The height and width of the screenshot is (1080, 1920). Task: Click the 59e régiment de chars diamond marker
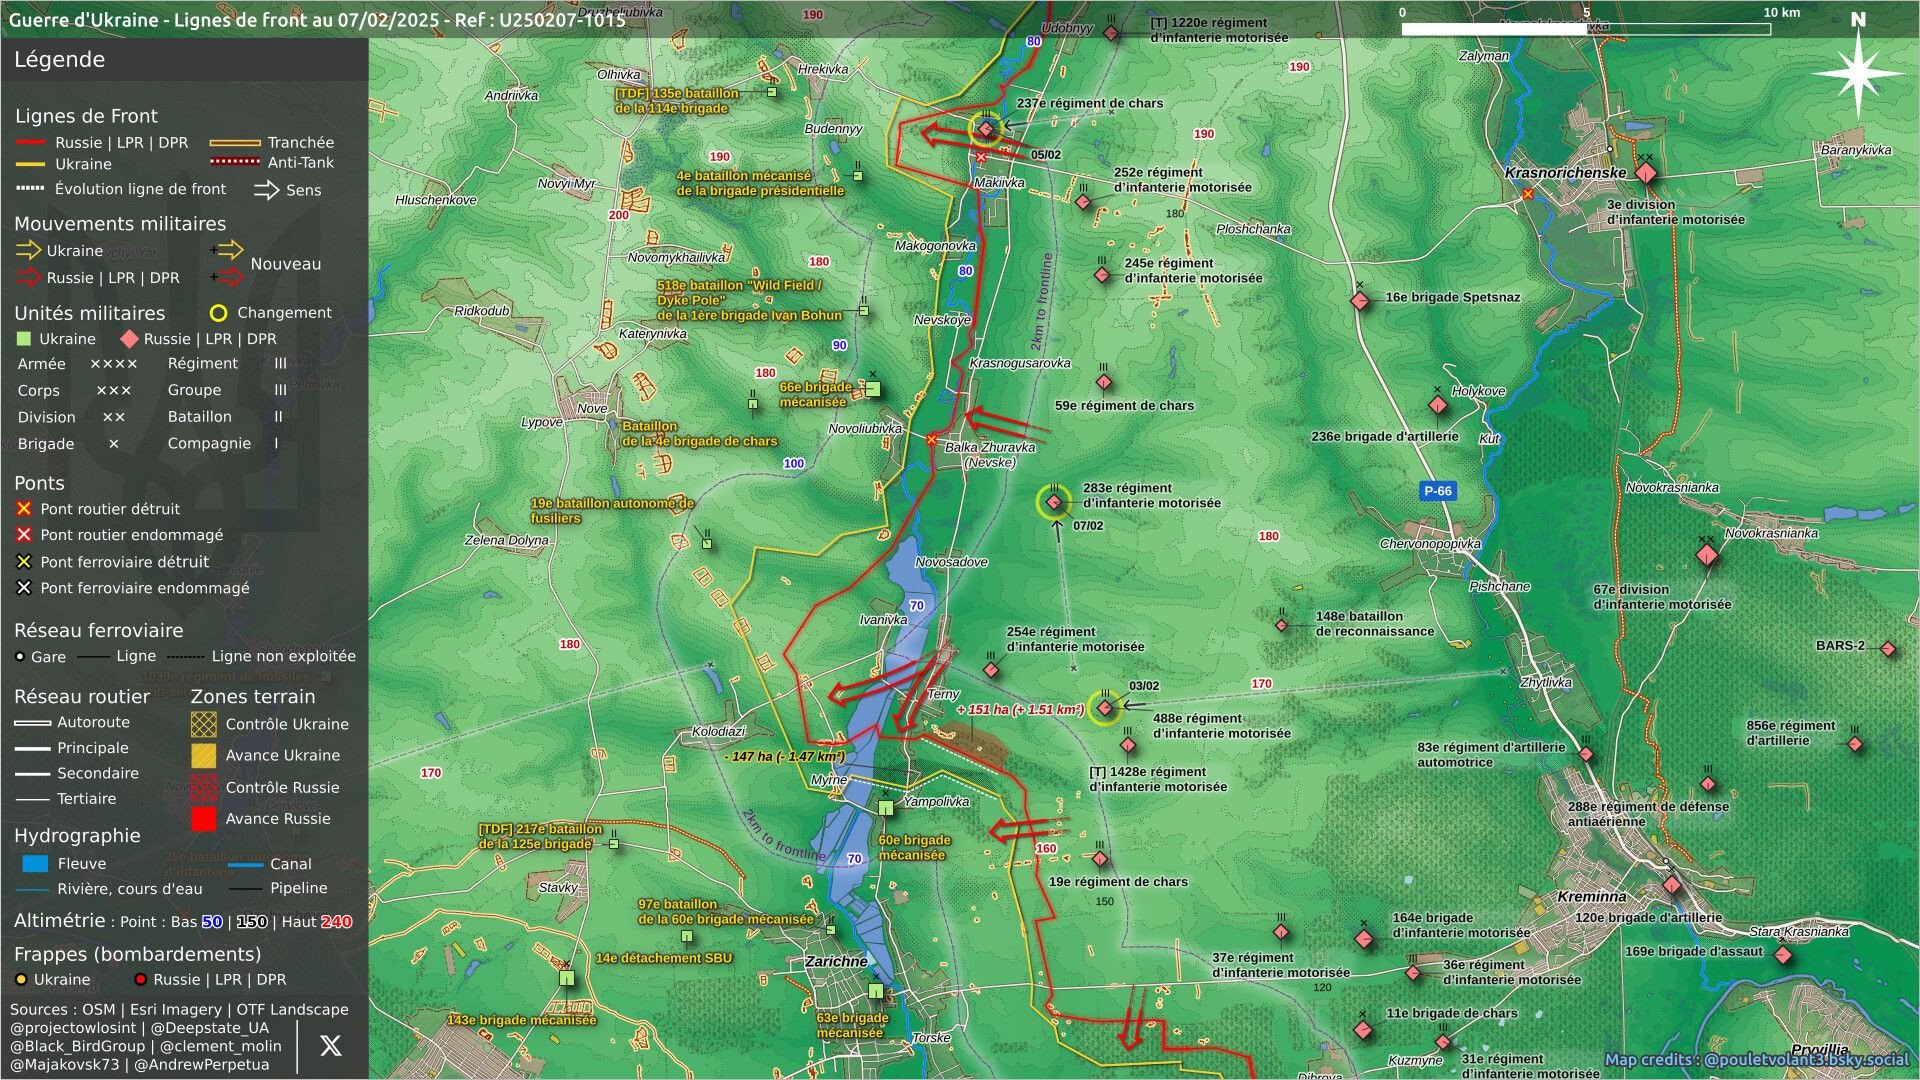click(1104, 382)
